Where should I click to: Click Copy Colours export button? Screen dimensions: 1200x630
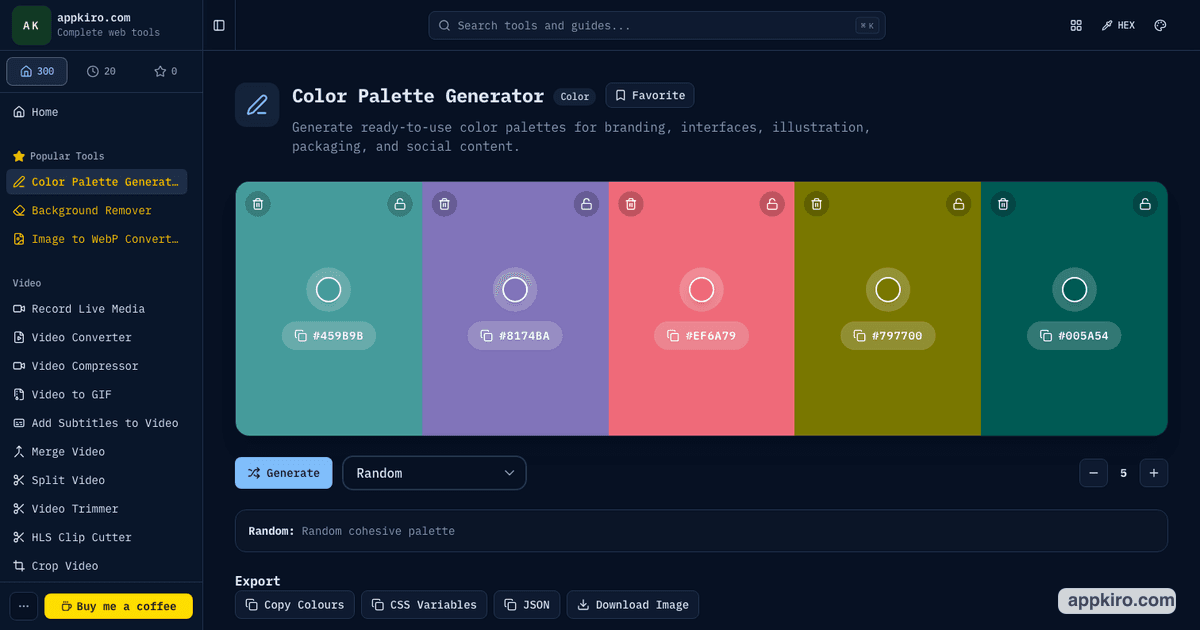pos(295,605)
